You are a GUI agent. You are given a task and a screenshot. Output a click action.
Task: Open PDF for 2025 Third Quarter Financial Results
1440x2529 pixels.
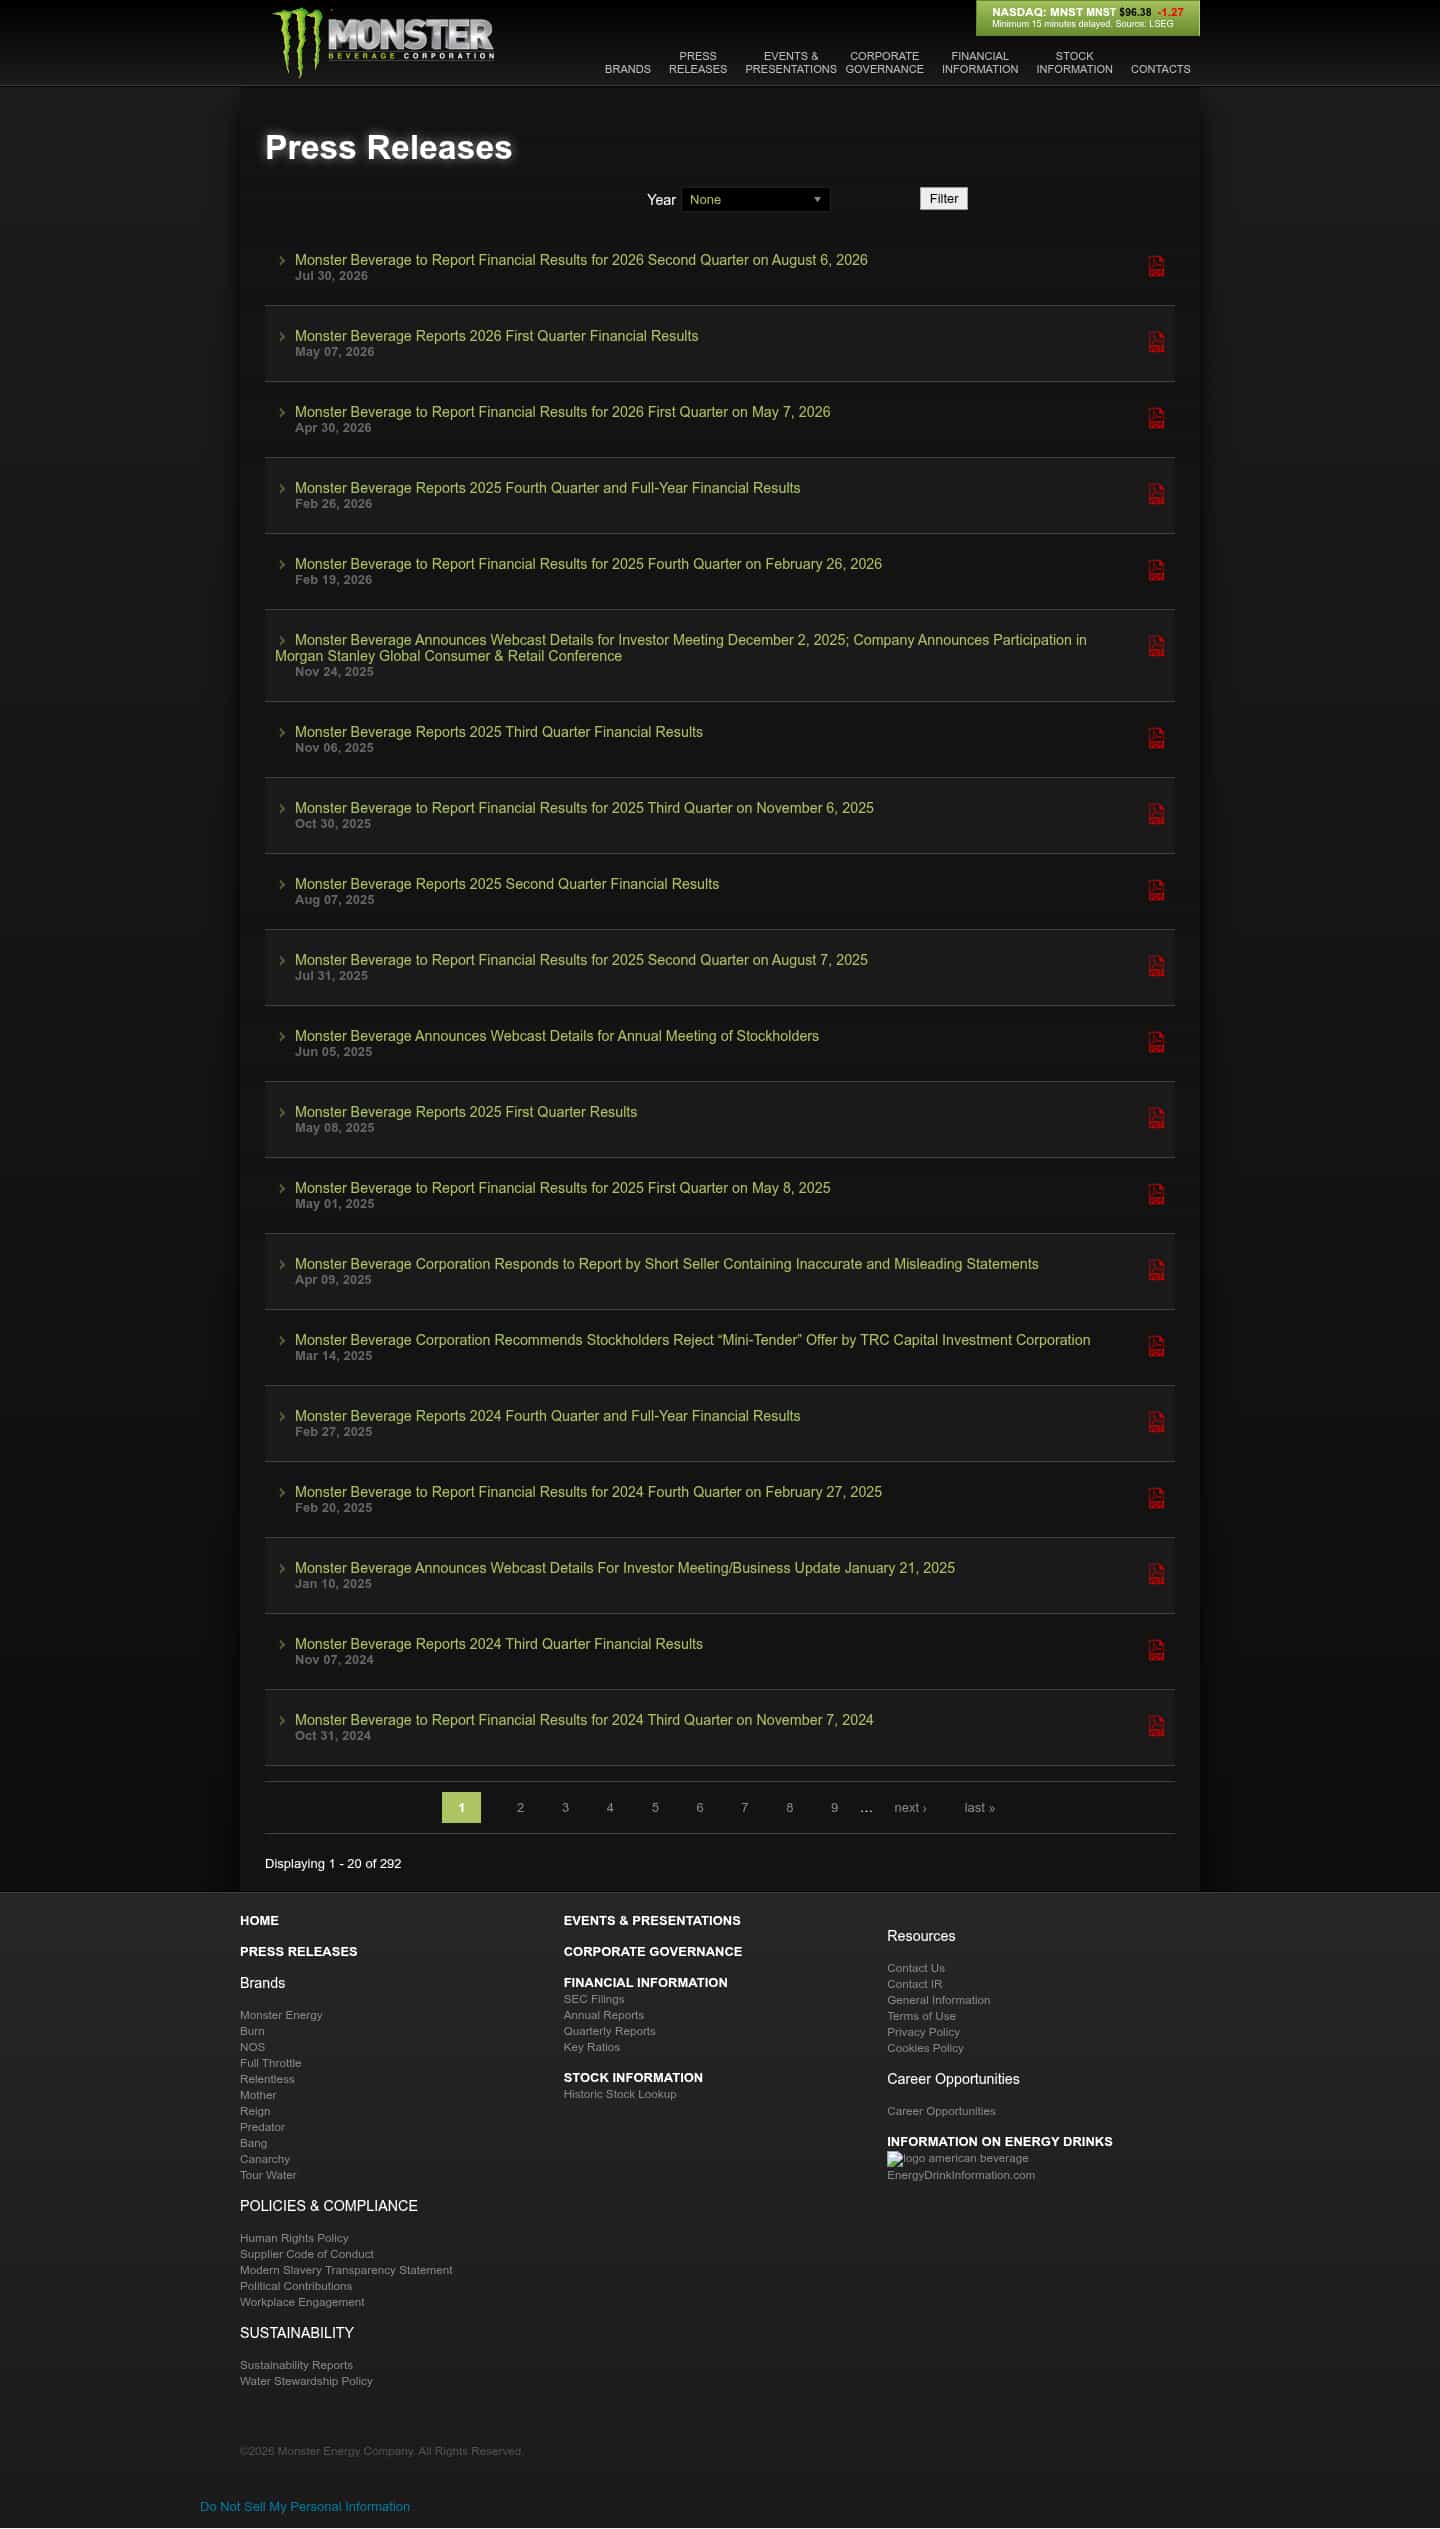tap(1156, 738)
